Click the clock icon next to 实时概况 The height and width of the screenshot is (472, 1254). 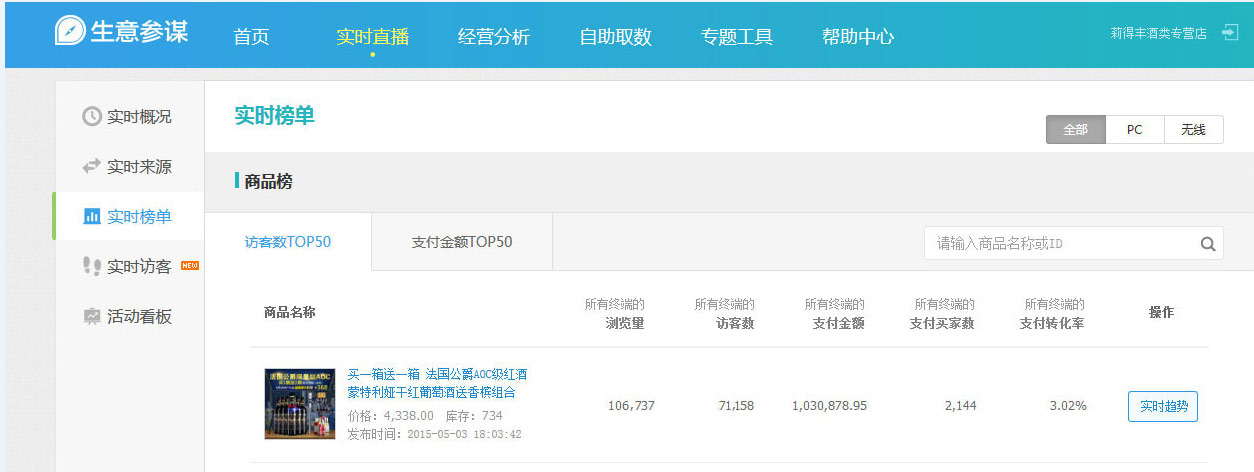pyautogui.click(x=91, y=117)
